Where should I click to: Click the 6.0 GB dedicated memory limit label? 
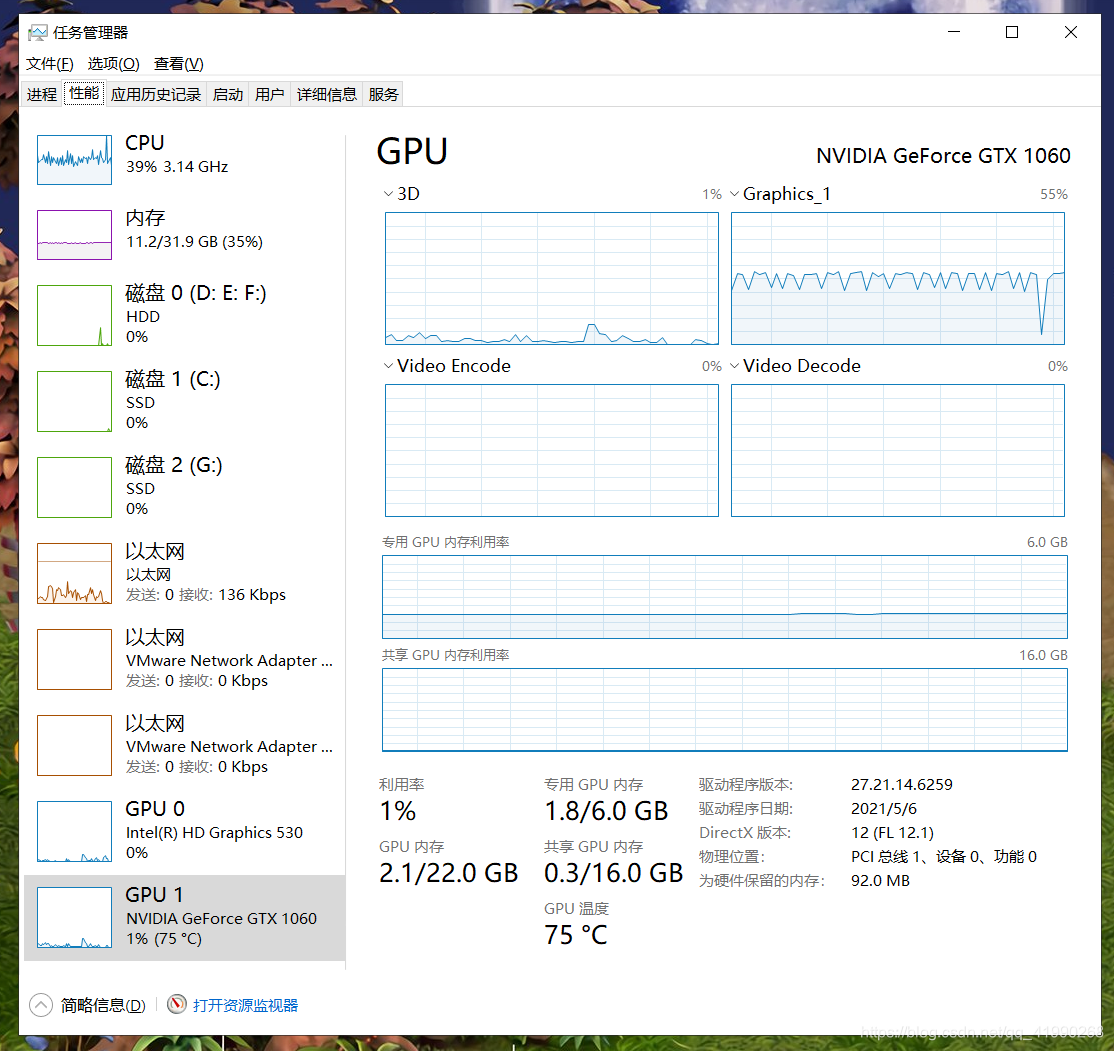(x=1047, y=542)
